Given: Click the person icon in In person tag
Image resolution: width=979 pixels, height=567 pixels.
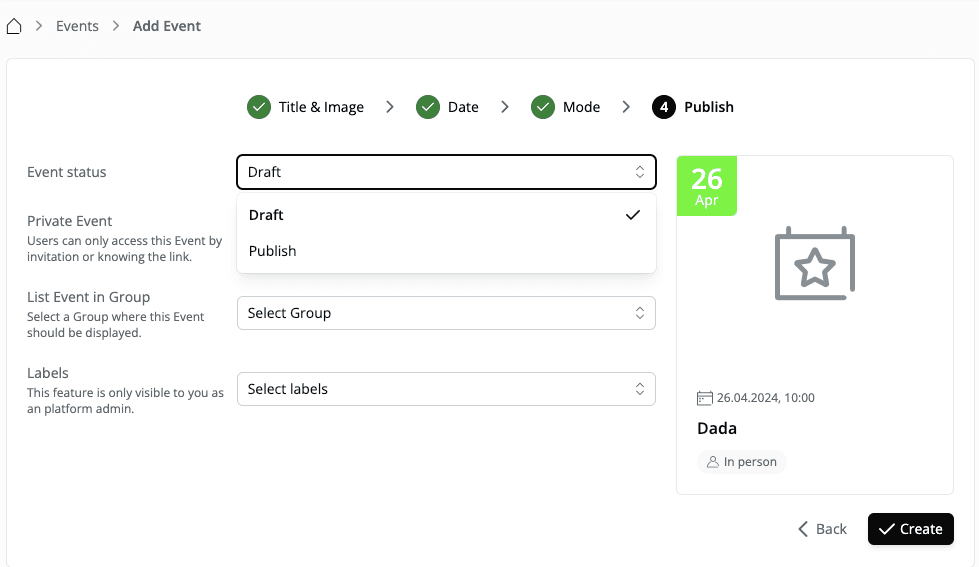Looking at the screenshot, I should [x=713, y=462].
